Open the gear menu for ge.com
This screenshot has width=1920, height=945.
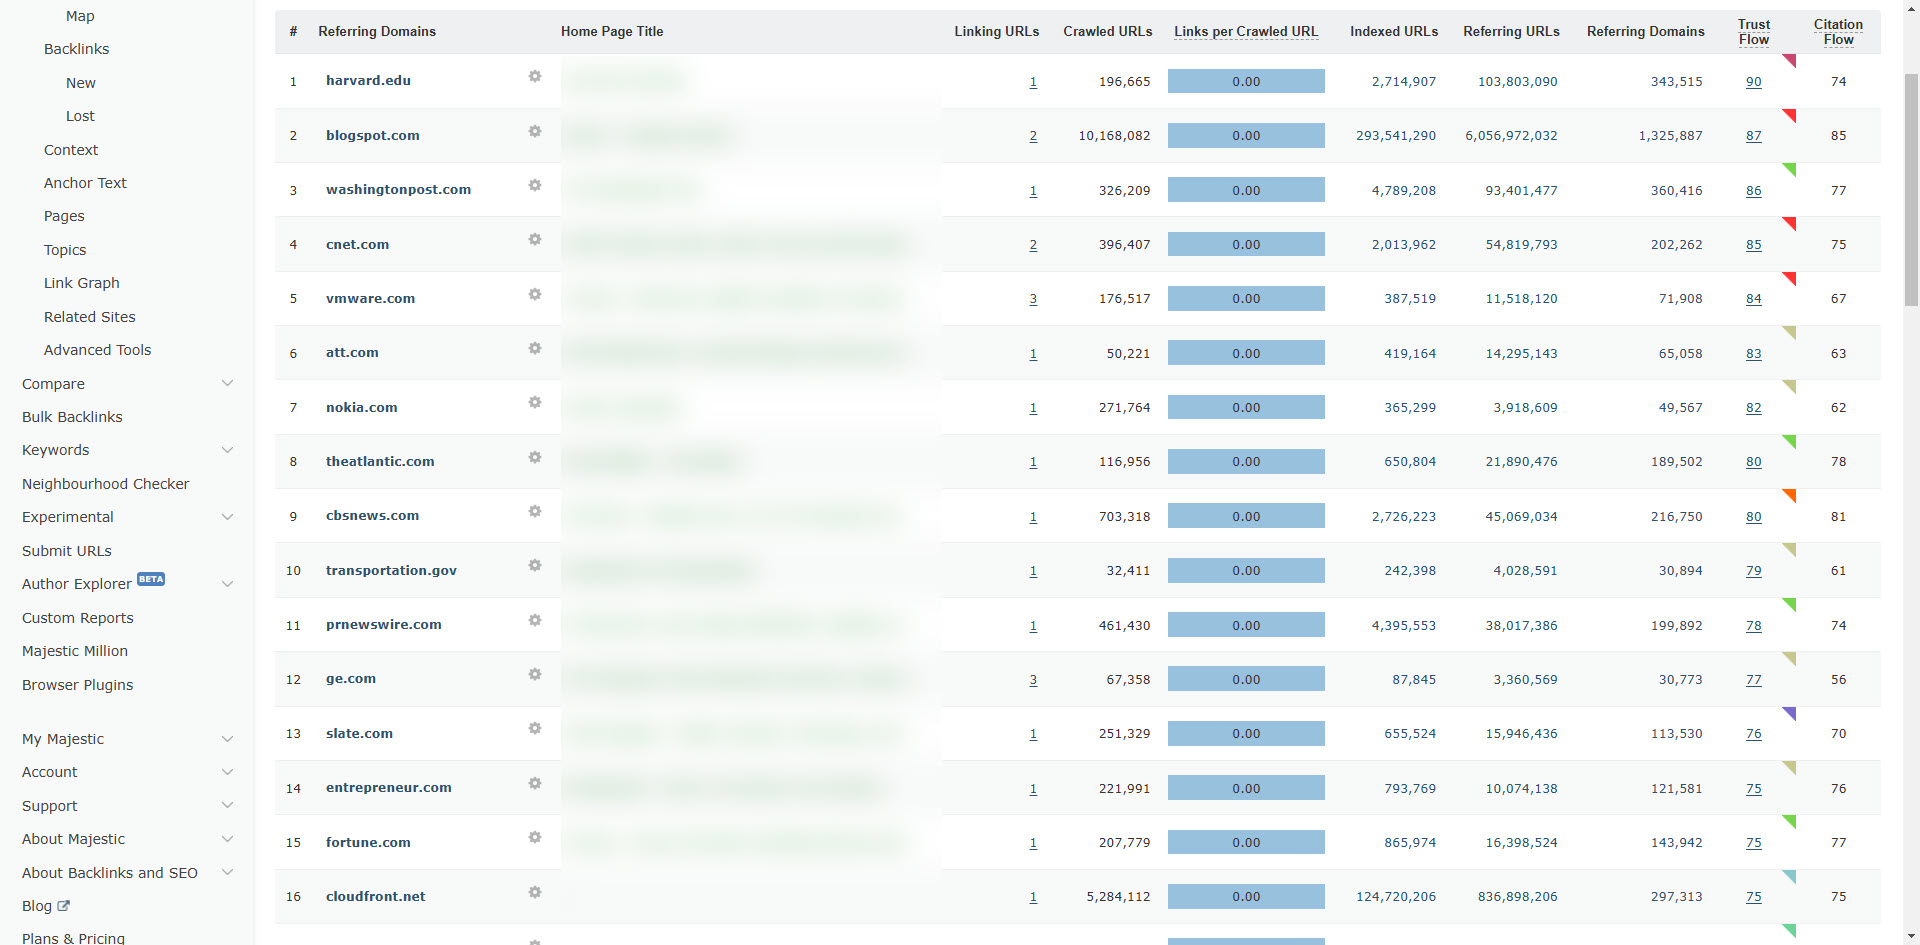535,674
